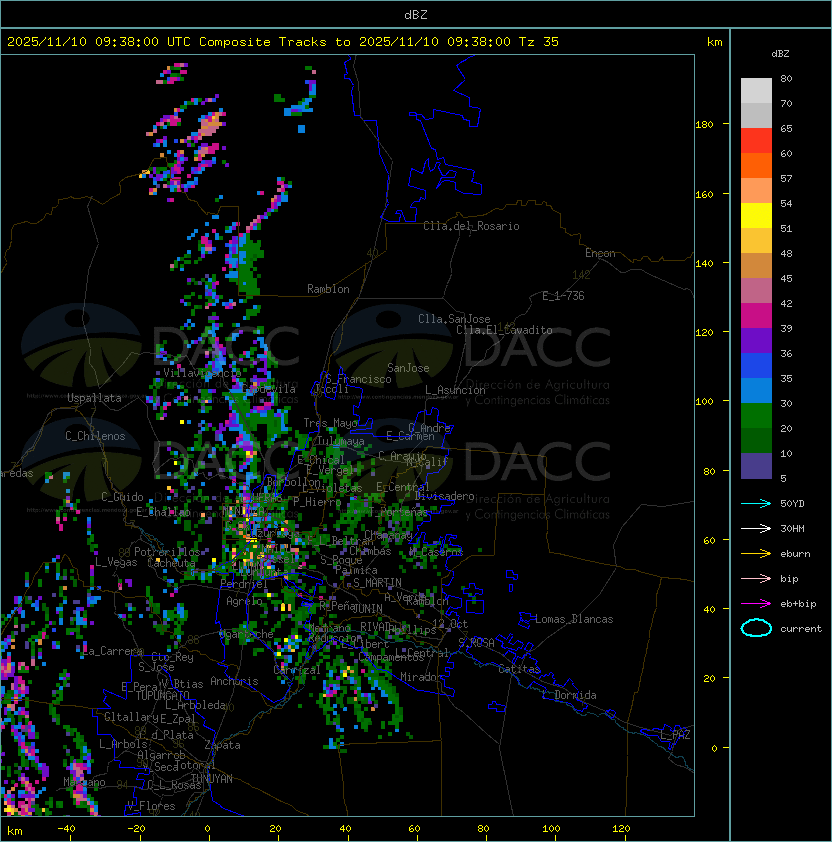Screen dimensions: 832x842
Task: Click the 12_Oct map label
Action: click(x=450, y=624)
